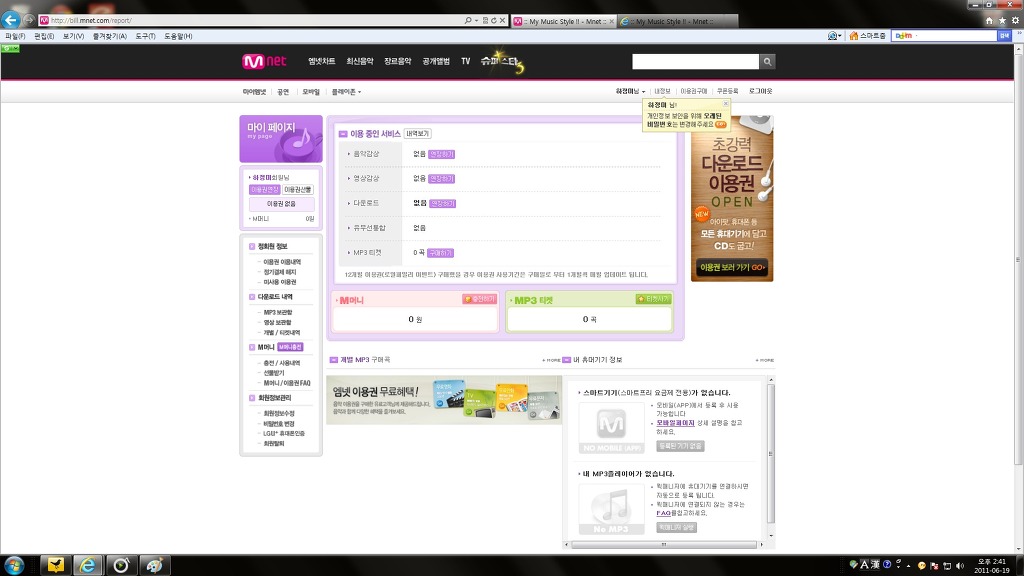The image size is (1024, 576).
Task: Click the IE Favorites star icon
Action: 1002,20
